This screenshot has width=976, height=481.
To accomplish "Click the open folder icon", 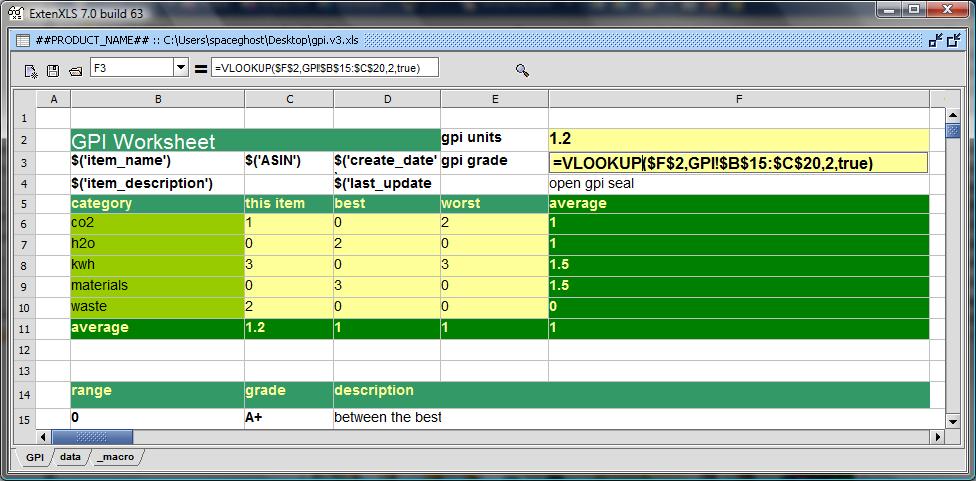I will tap(75, 71).
